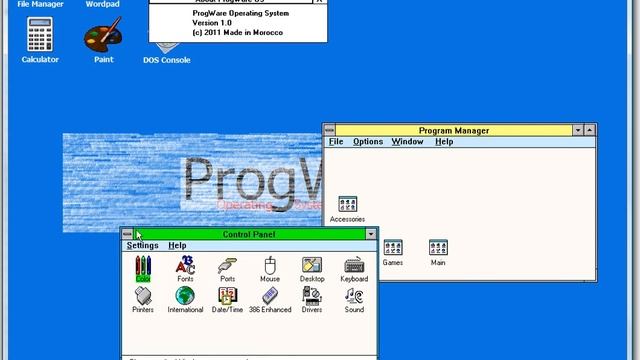Open Window menu in Program Manager
The image size is (640, 360).
tap(407, 142)
